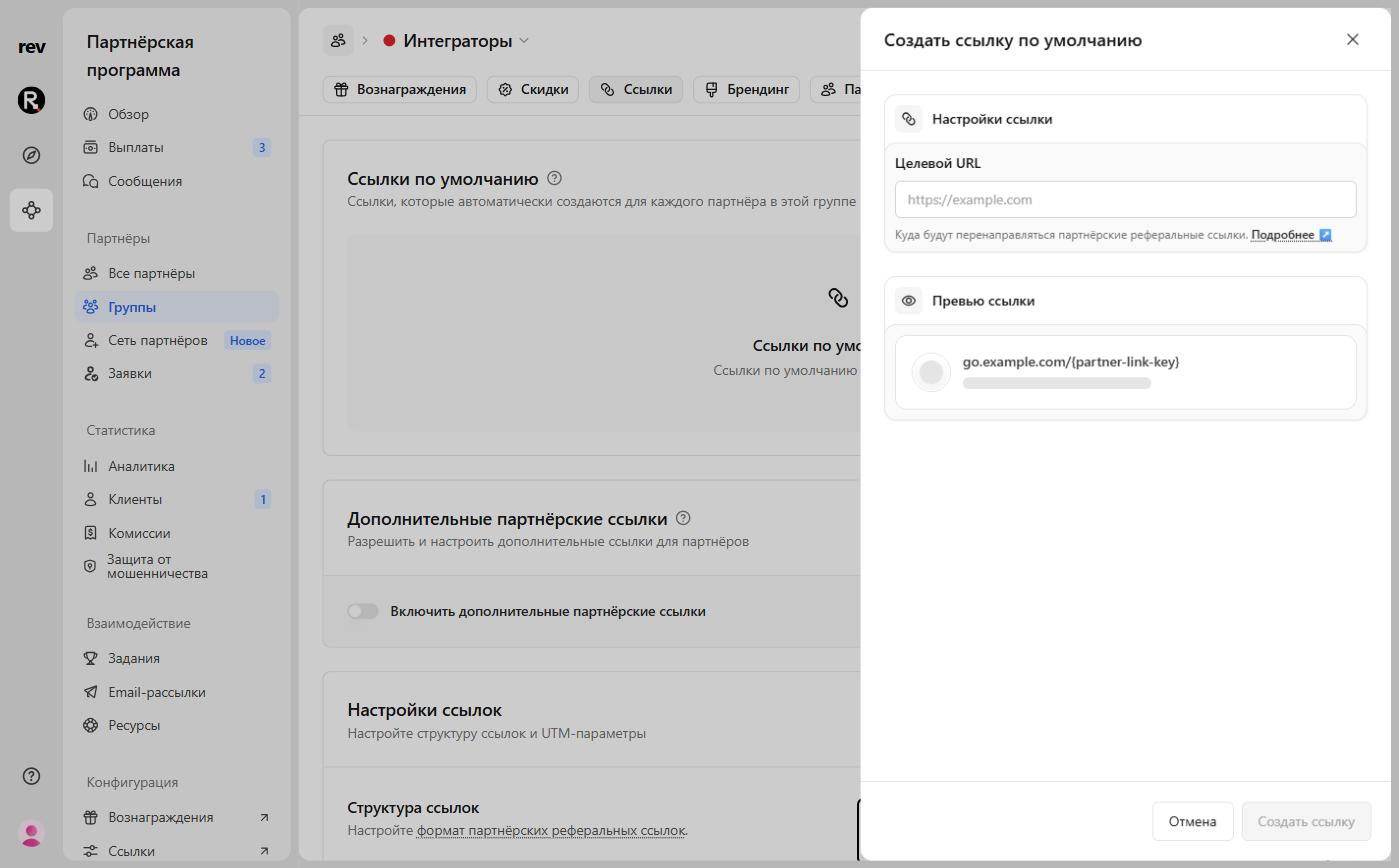Open Сеть партнёров in the sidebar

pos(176,340)
